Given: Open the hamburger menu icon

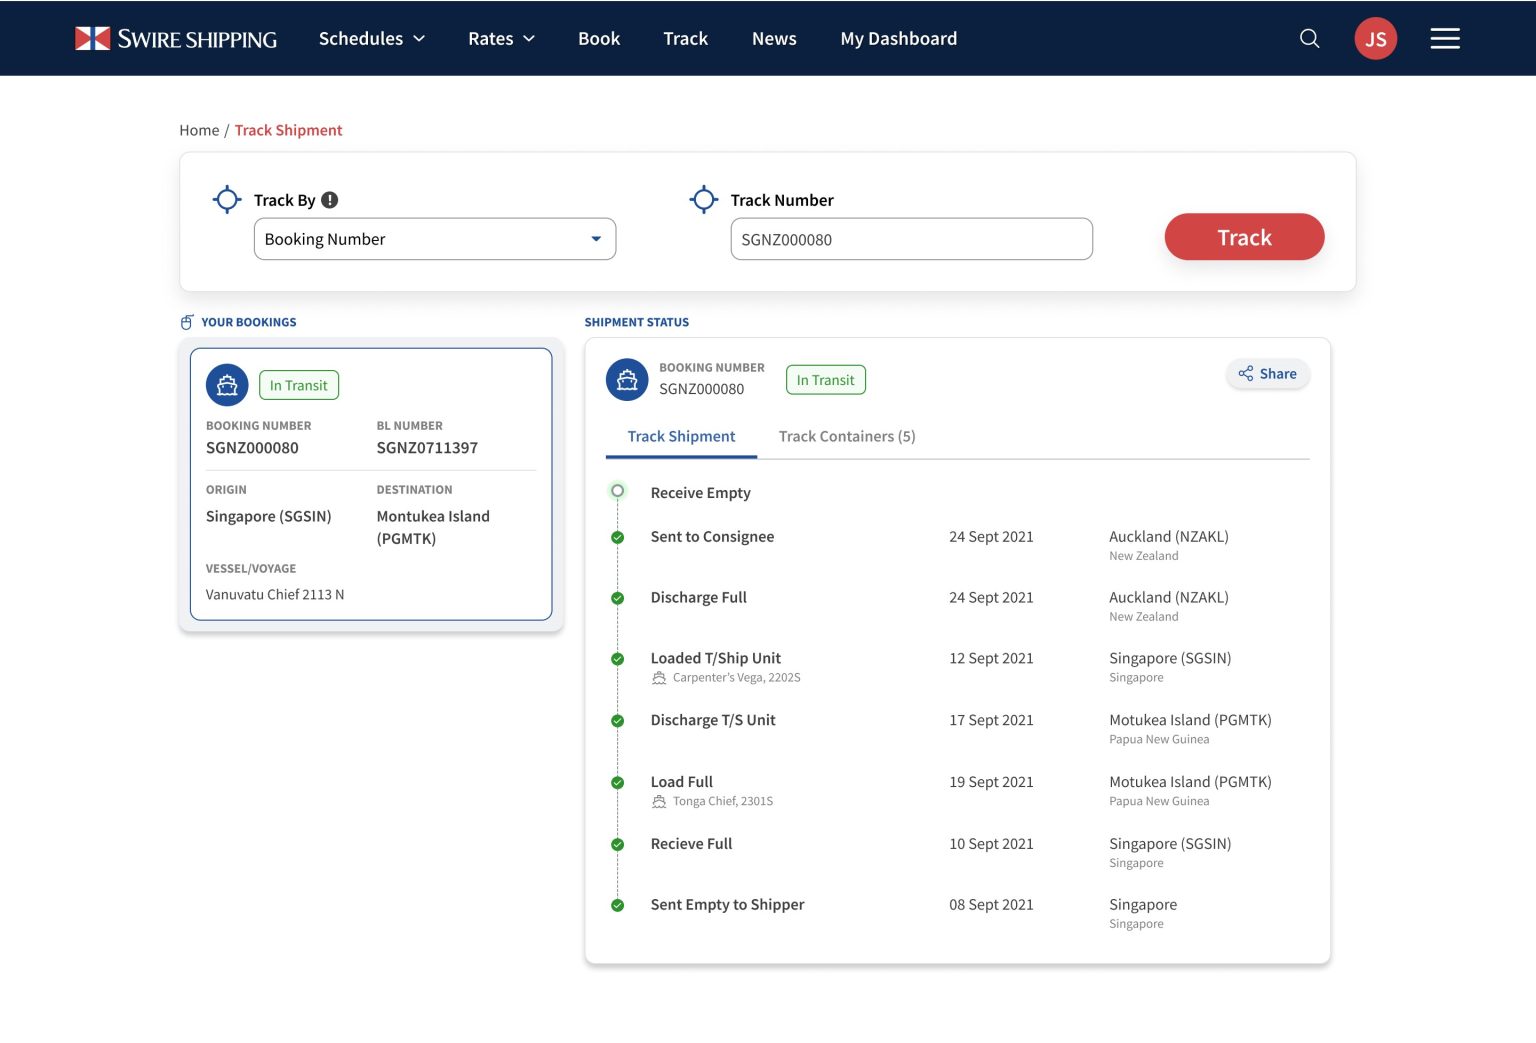Looking at the screenshot, I should (1444, 39).
